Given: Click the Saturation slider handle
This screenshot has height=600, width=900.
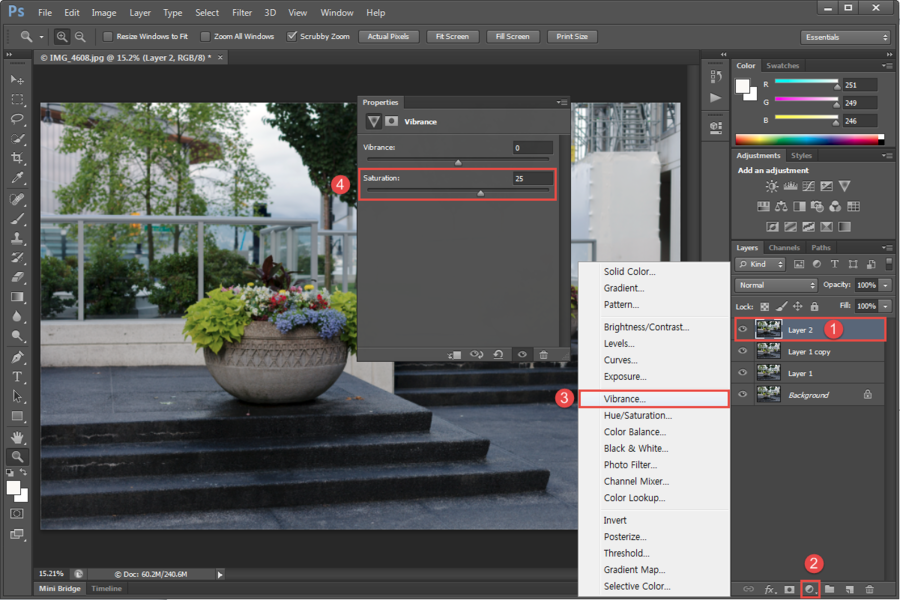Looking at the screenshot, I should pyautogui.click(x=481, y=193).
